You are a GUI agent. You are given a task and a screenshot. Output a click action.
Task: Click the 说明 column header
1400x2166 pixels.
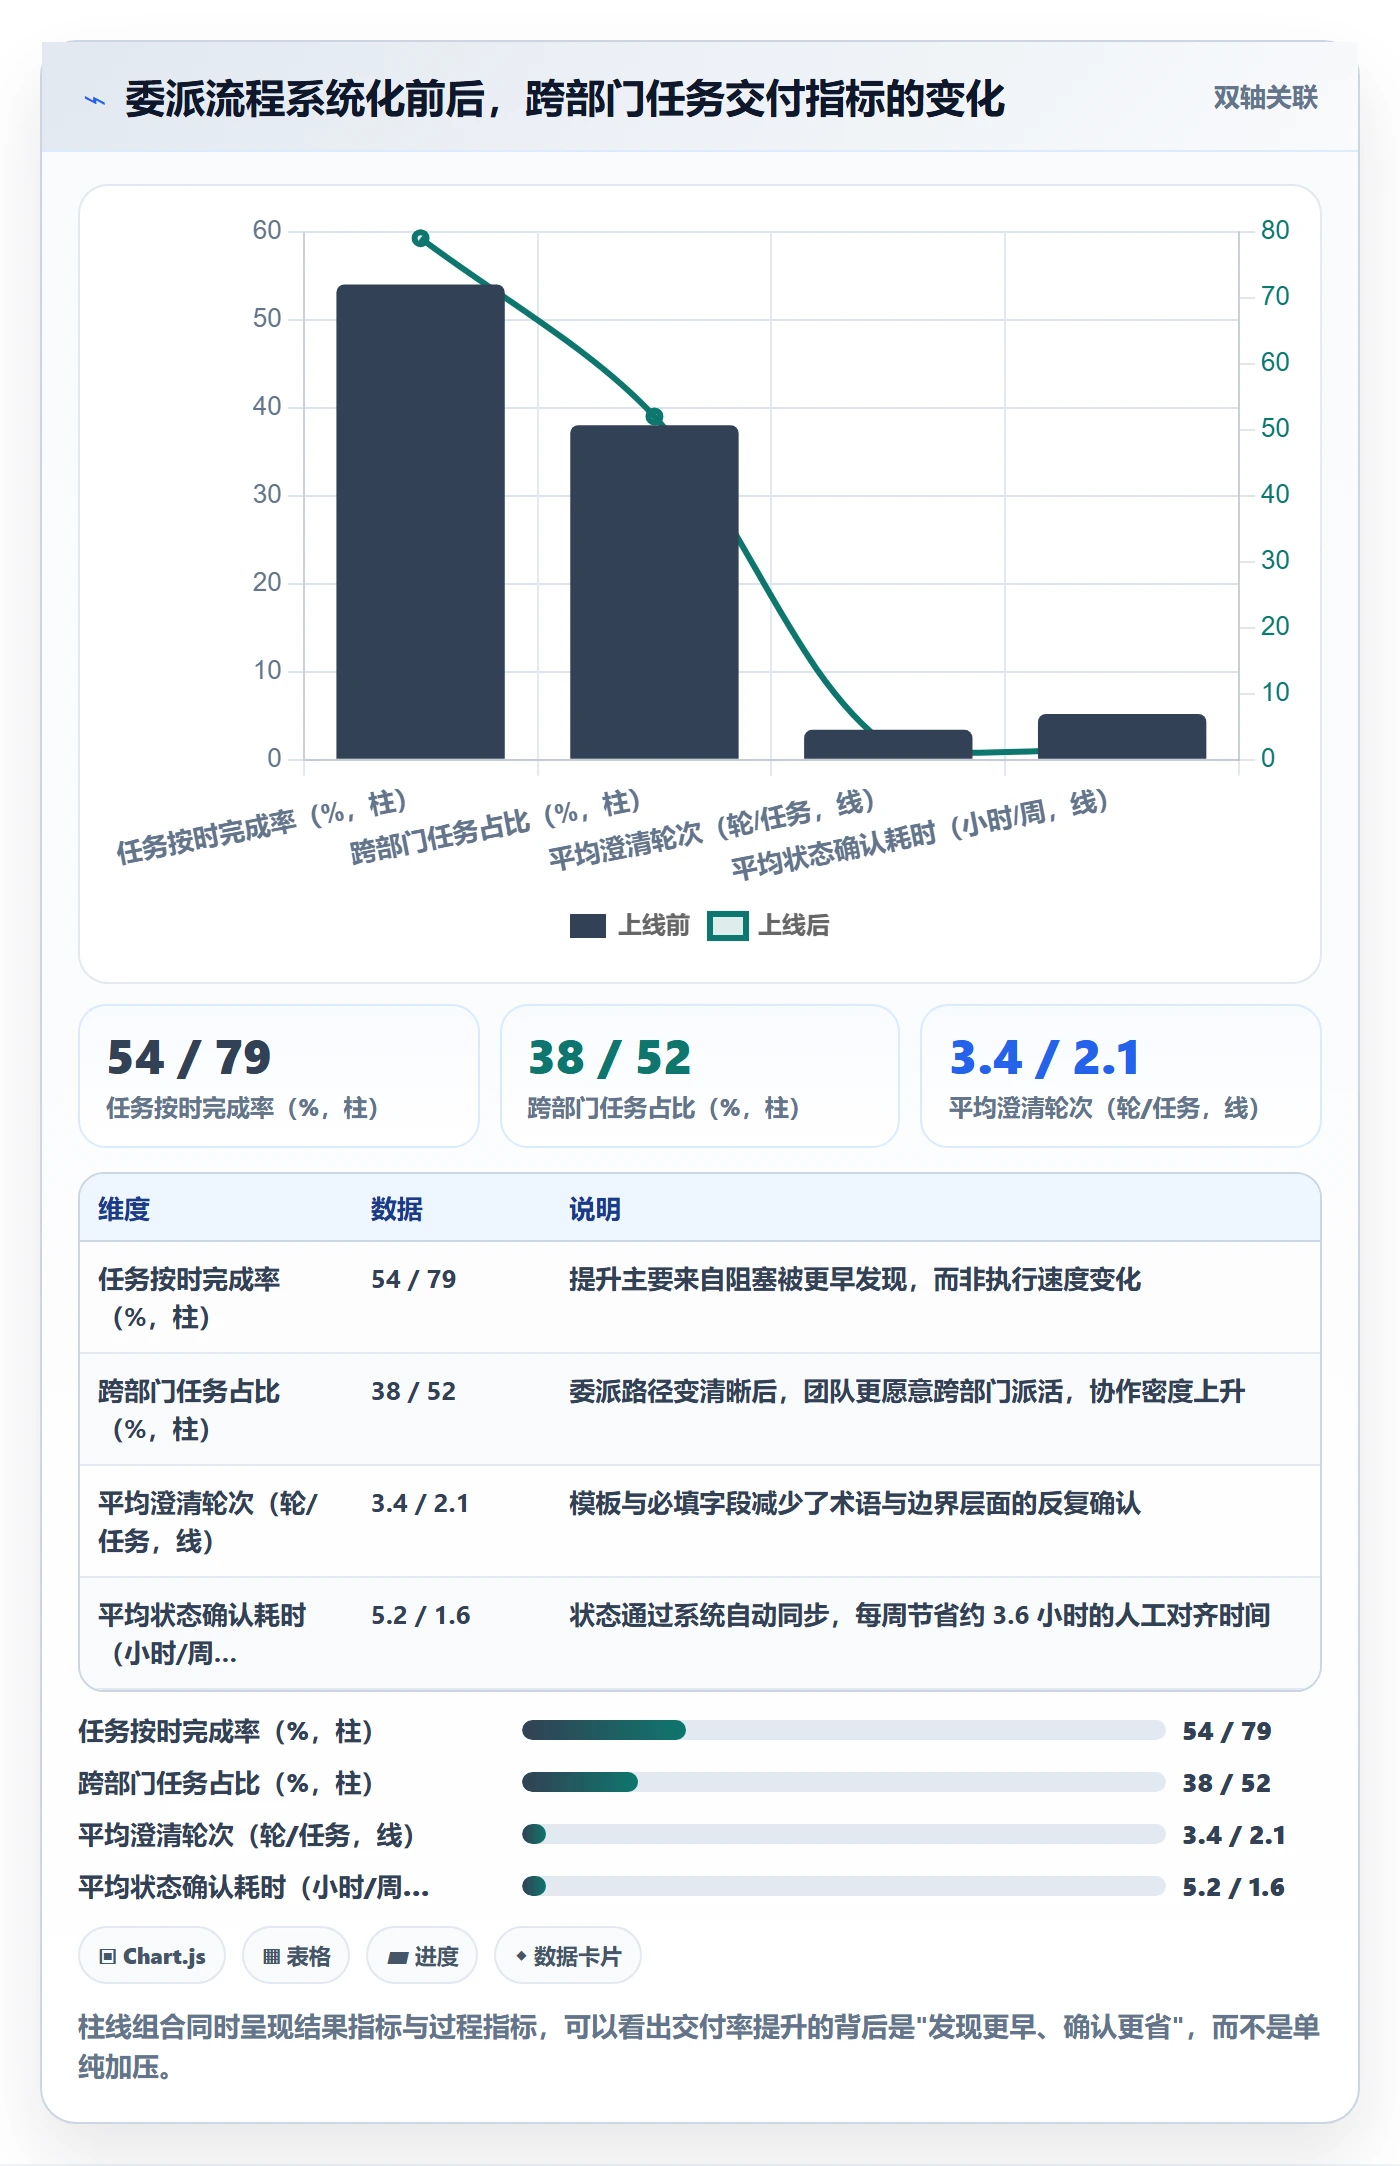coord(595,1209)
